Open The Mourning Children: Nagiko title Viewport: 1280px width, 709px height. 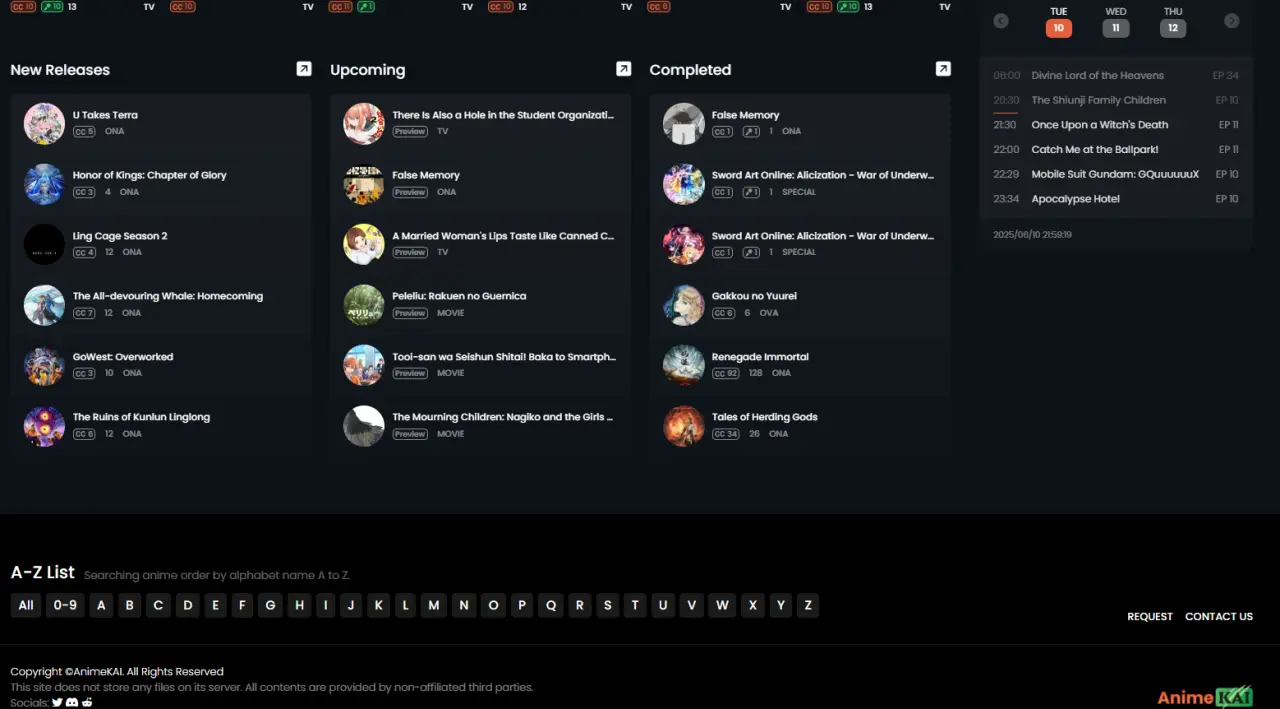coord(503,417)
